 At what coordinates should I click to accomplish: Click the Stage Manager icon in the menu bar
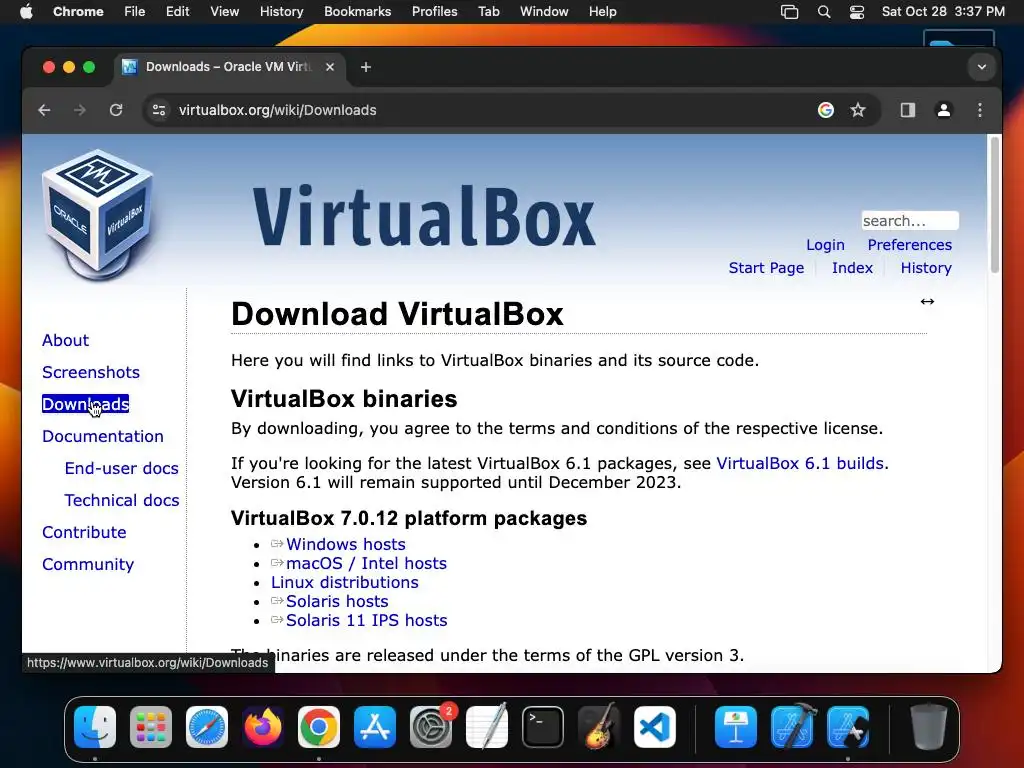click(x=790, y=12)
